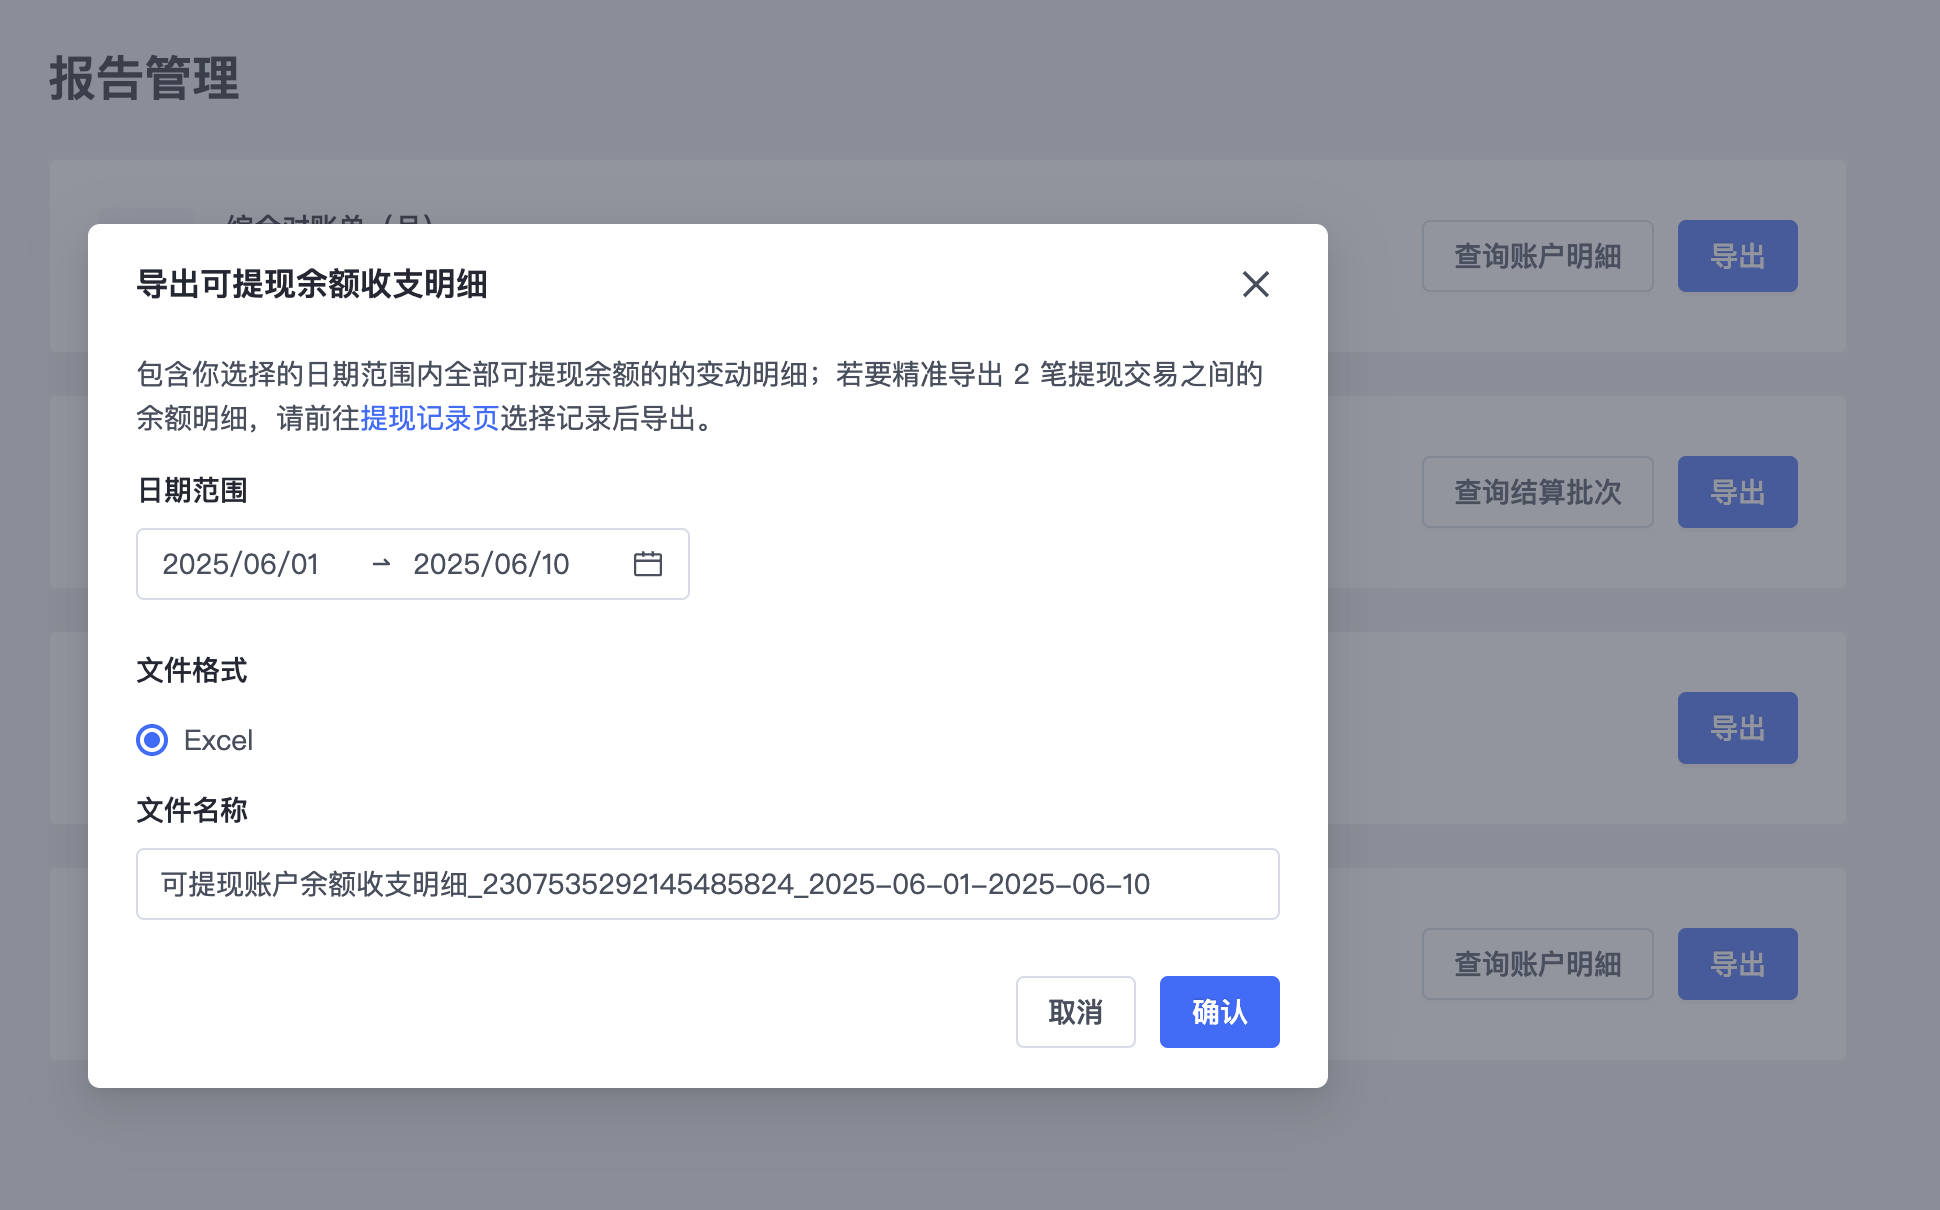Open the 提现记录页 link
The image size is (1940, 1210).
[x=430, y=418]
